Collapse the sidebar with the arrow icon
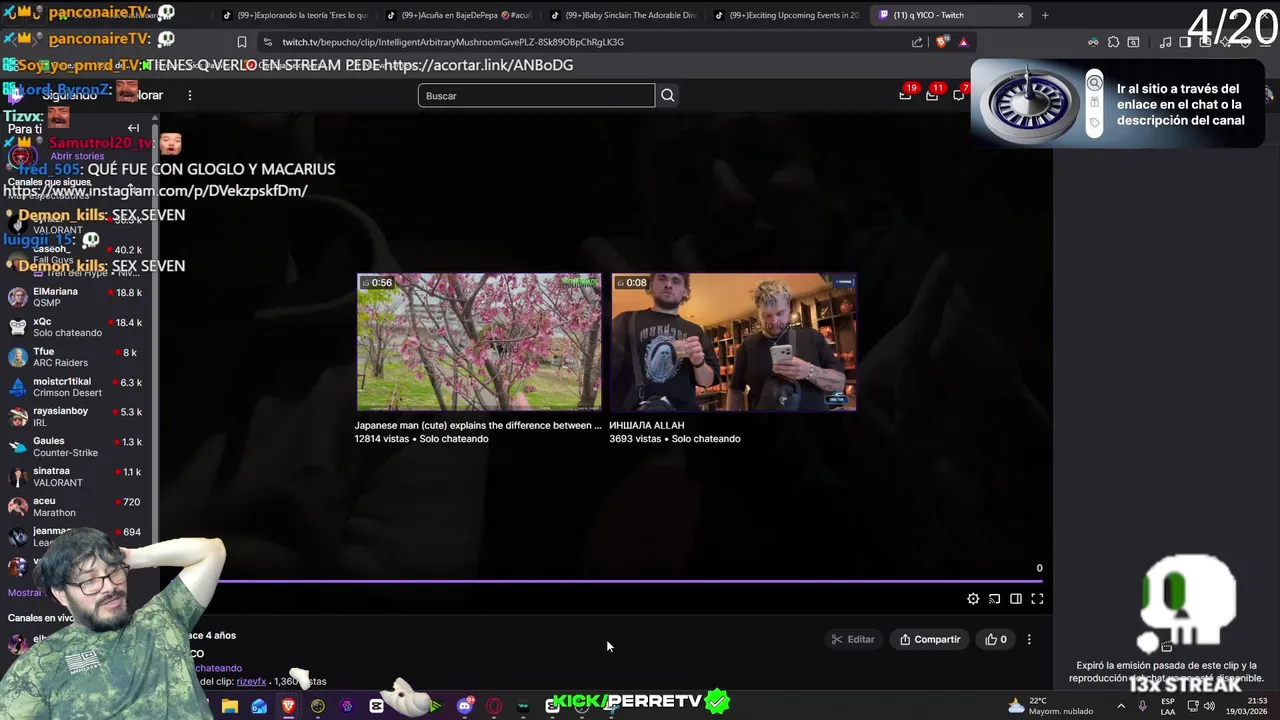Screen dimensions: 1280x720 tap(133, 128)
